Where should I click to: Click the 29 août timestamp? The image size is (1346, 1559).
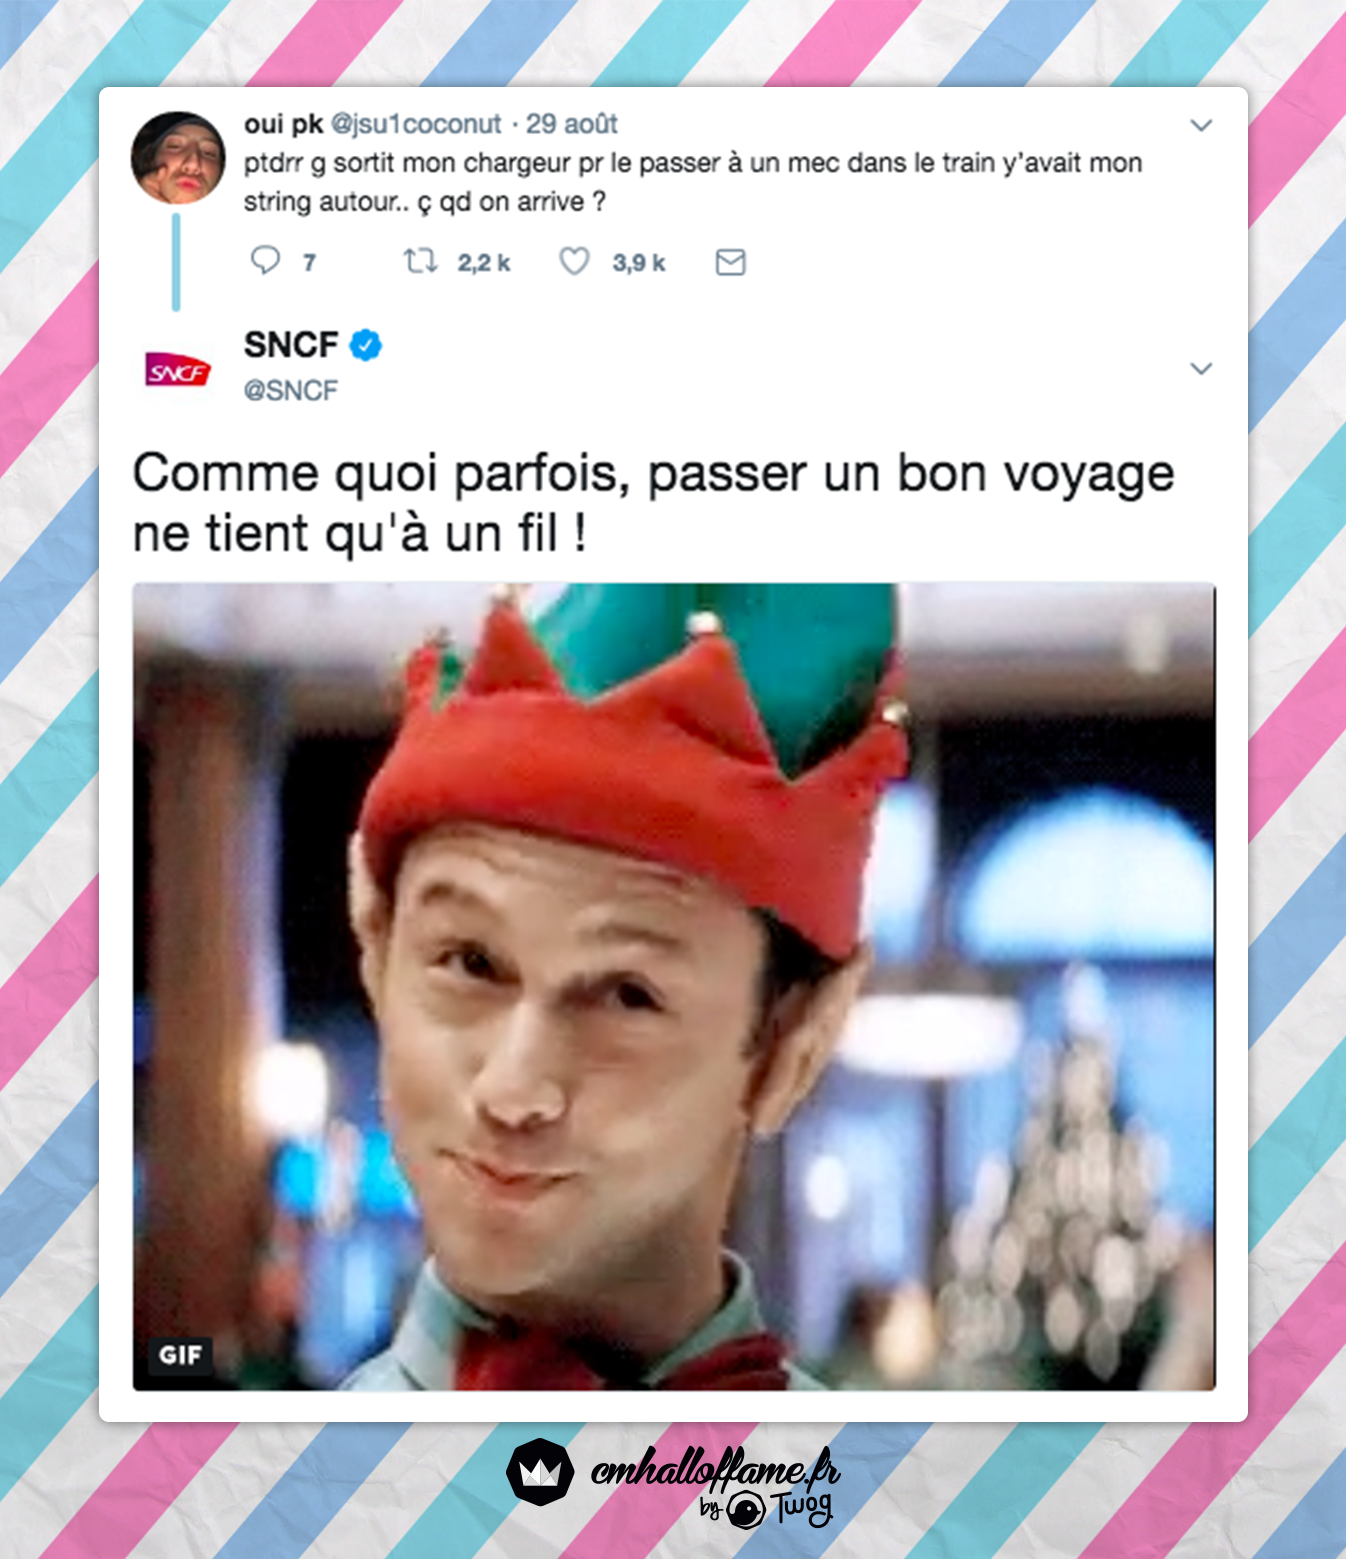click(x=572, y=124)
